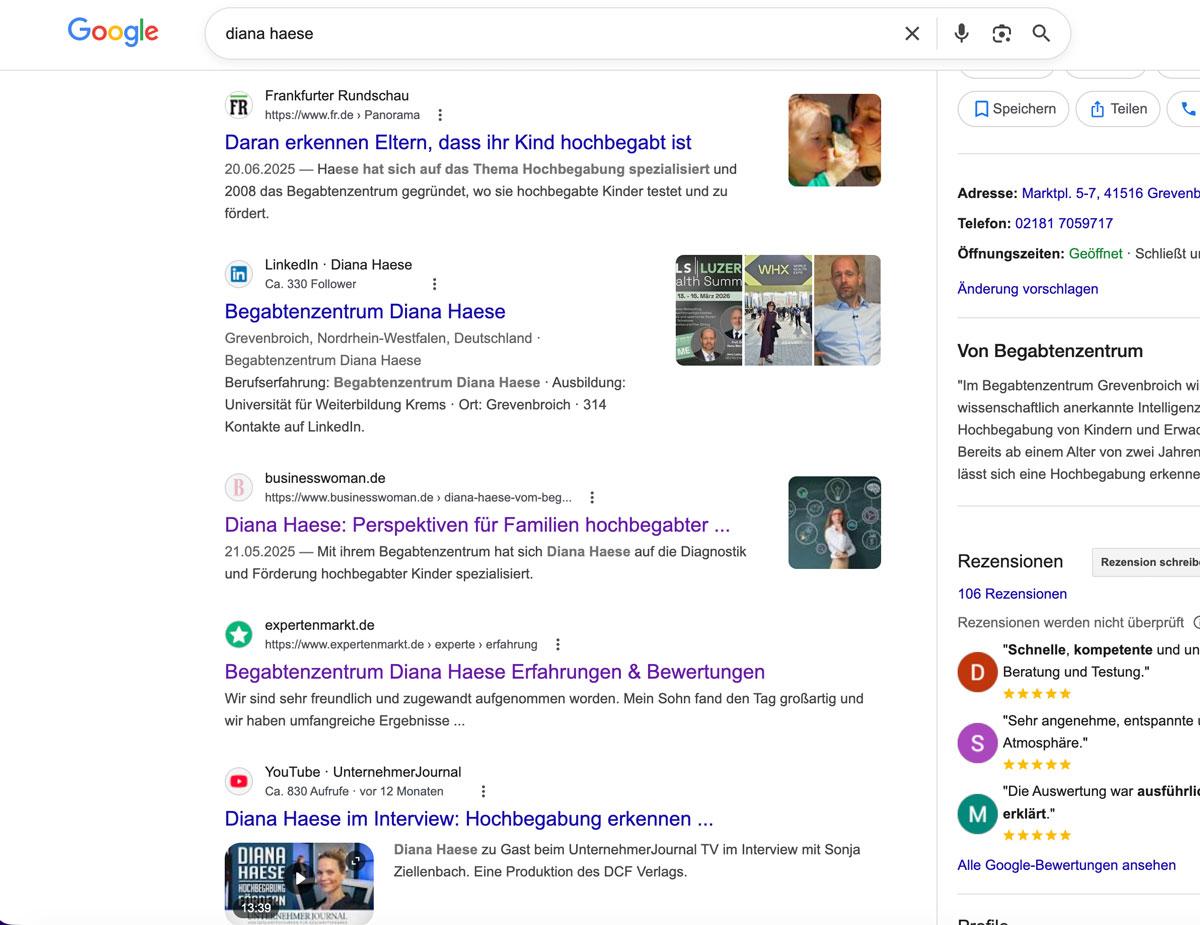Click the YouTube favicon
Viewport: 1200px width, 925px height.
click(239, 781)
